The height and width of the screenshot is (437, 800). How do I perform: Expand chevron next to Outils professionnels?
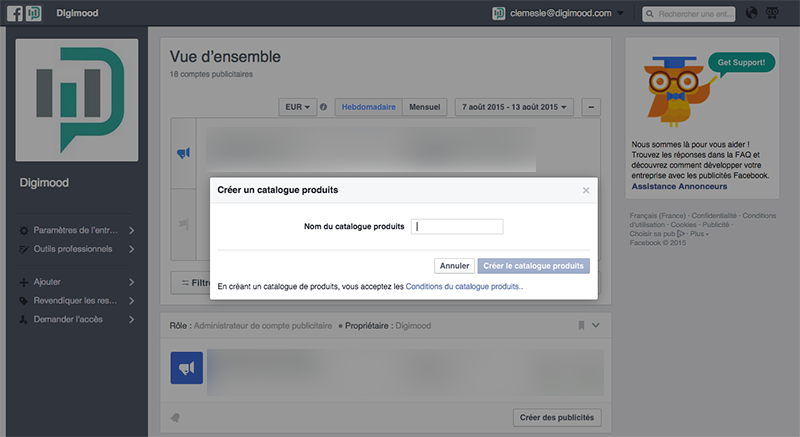click(x=132, y=249)
